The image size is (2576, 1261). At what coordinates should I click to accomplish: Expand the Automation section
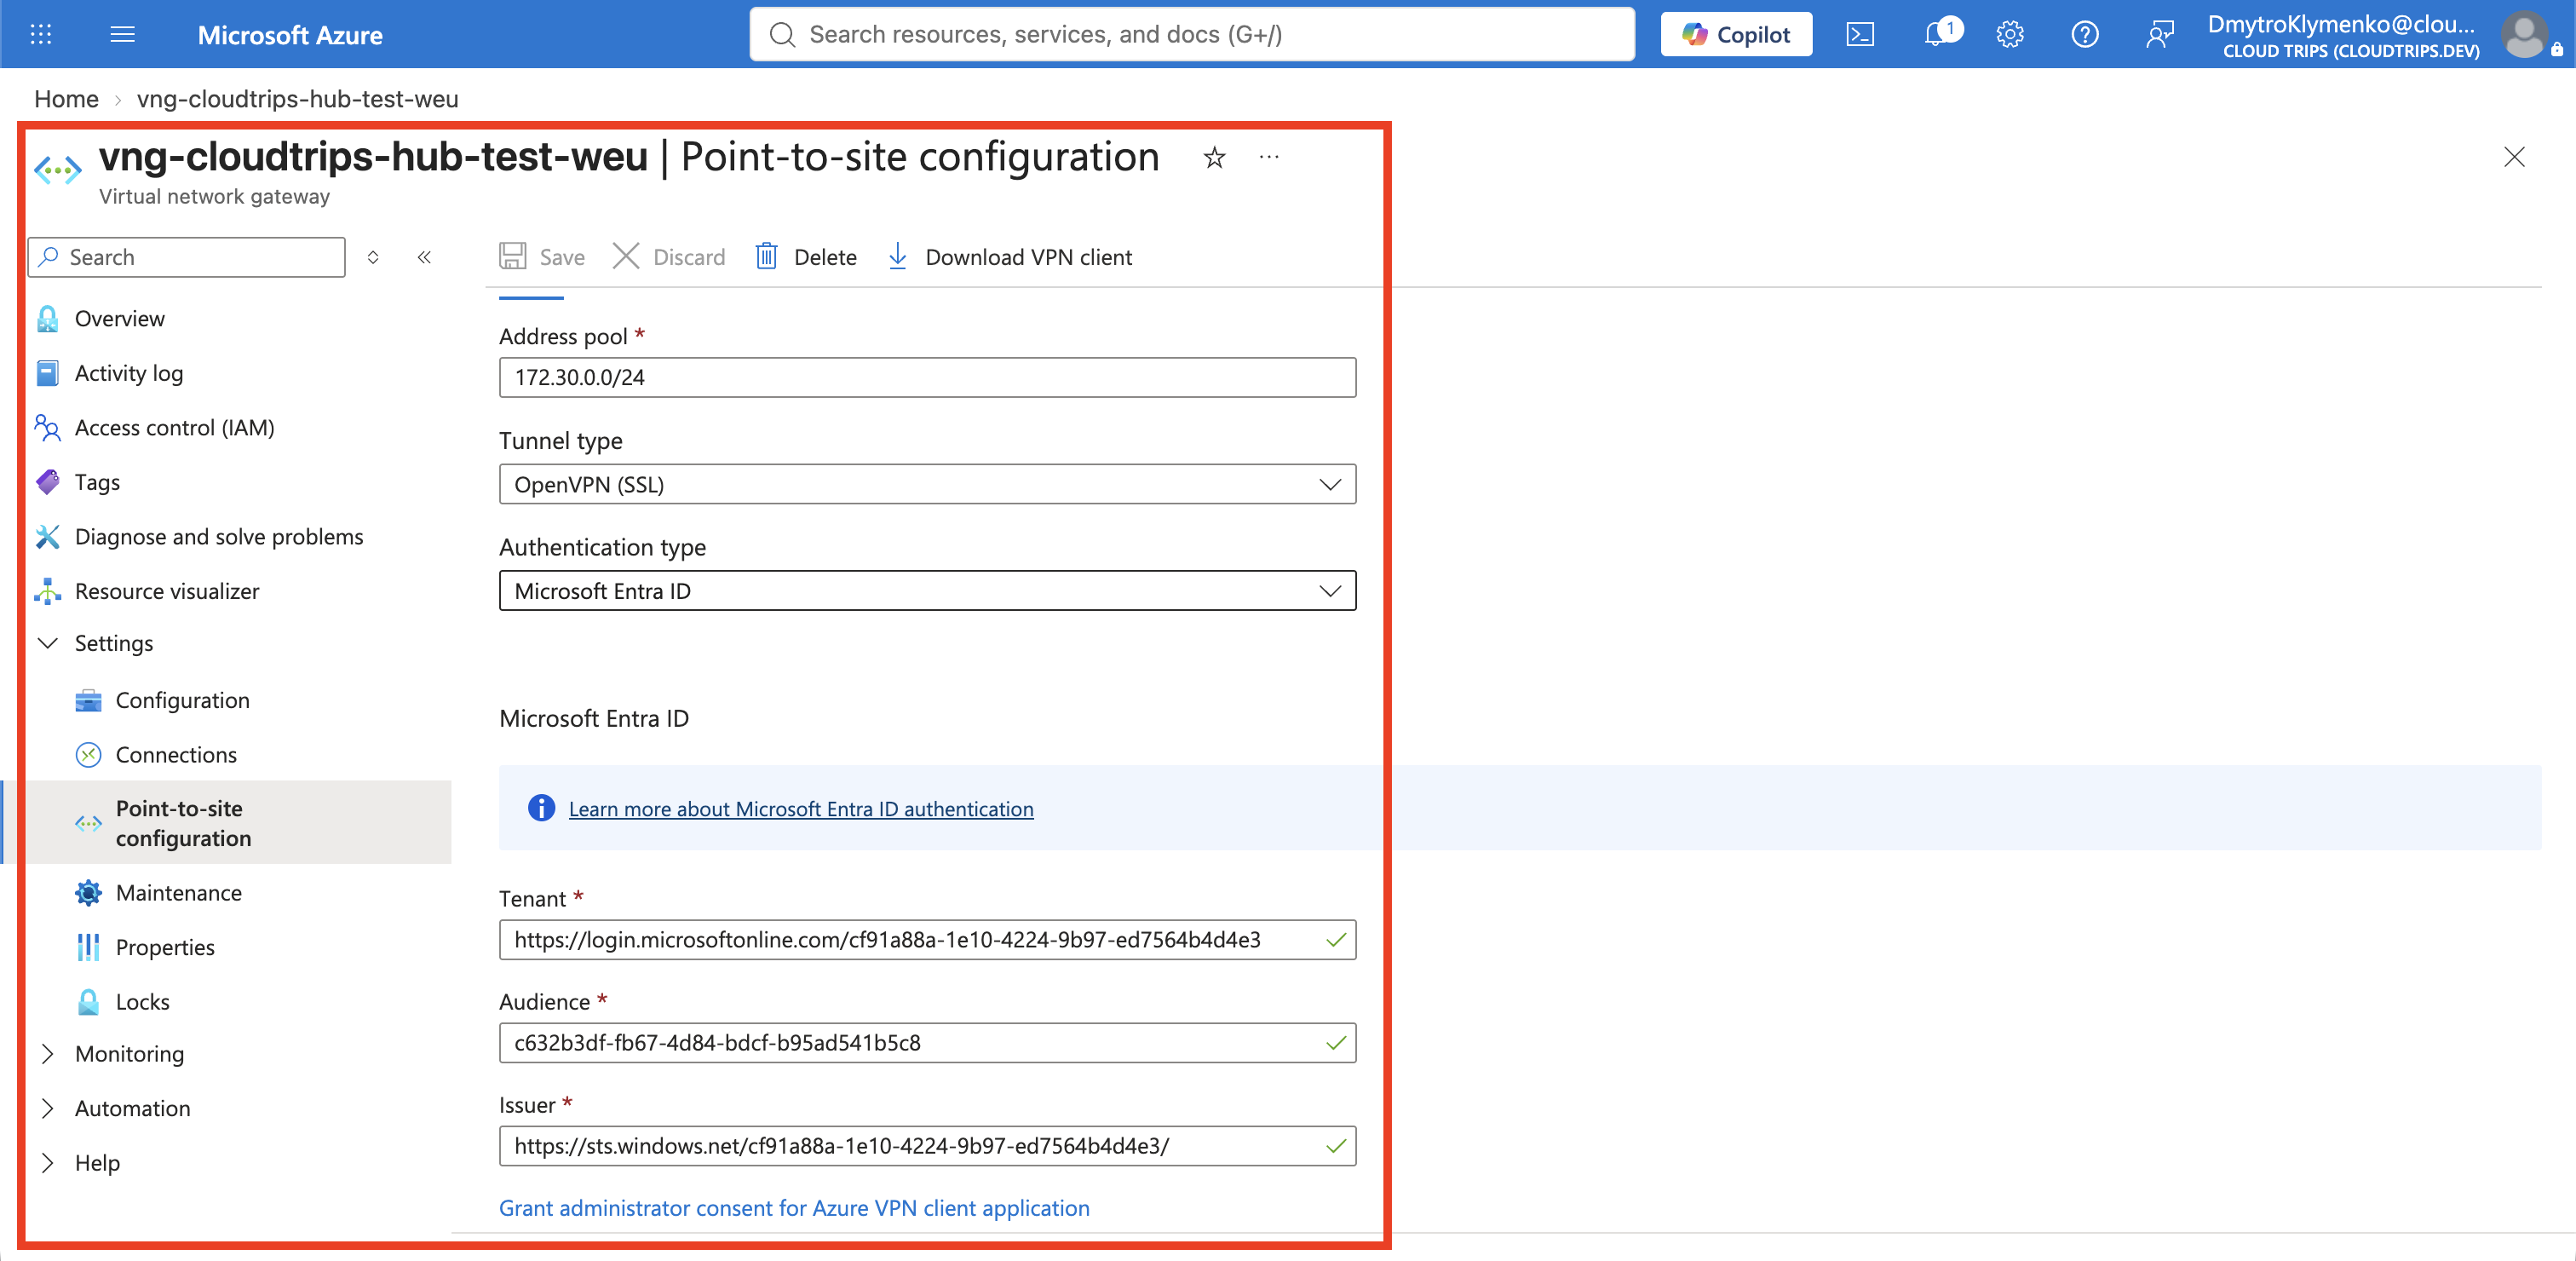[132, 1108]
